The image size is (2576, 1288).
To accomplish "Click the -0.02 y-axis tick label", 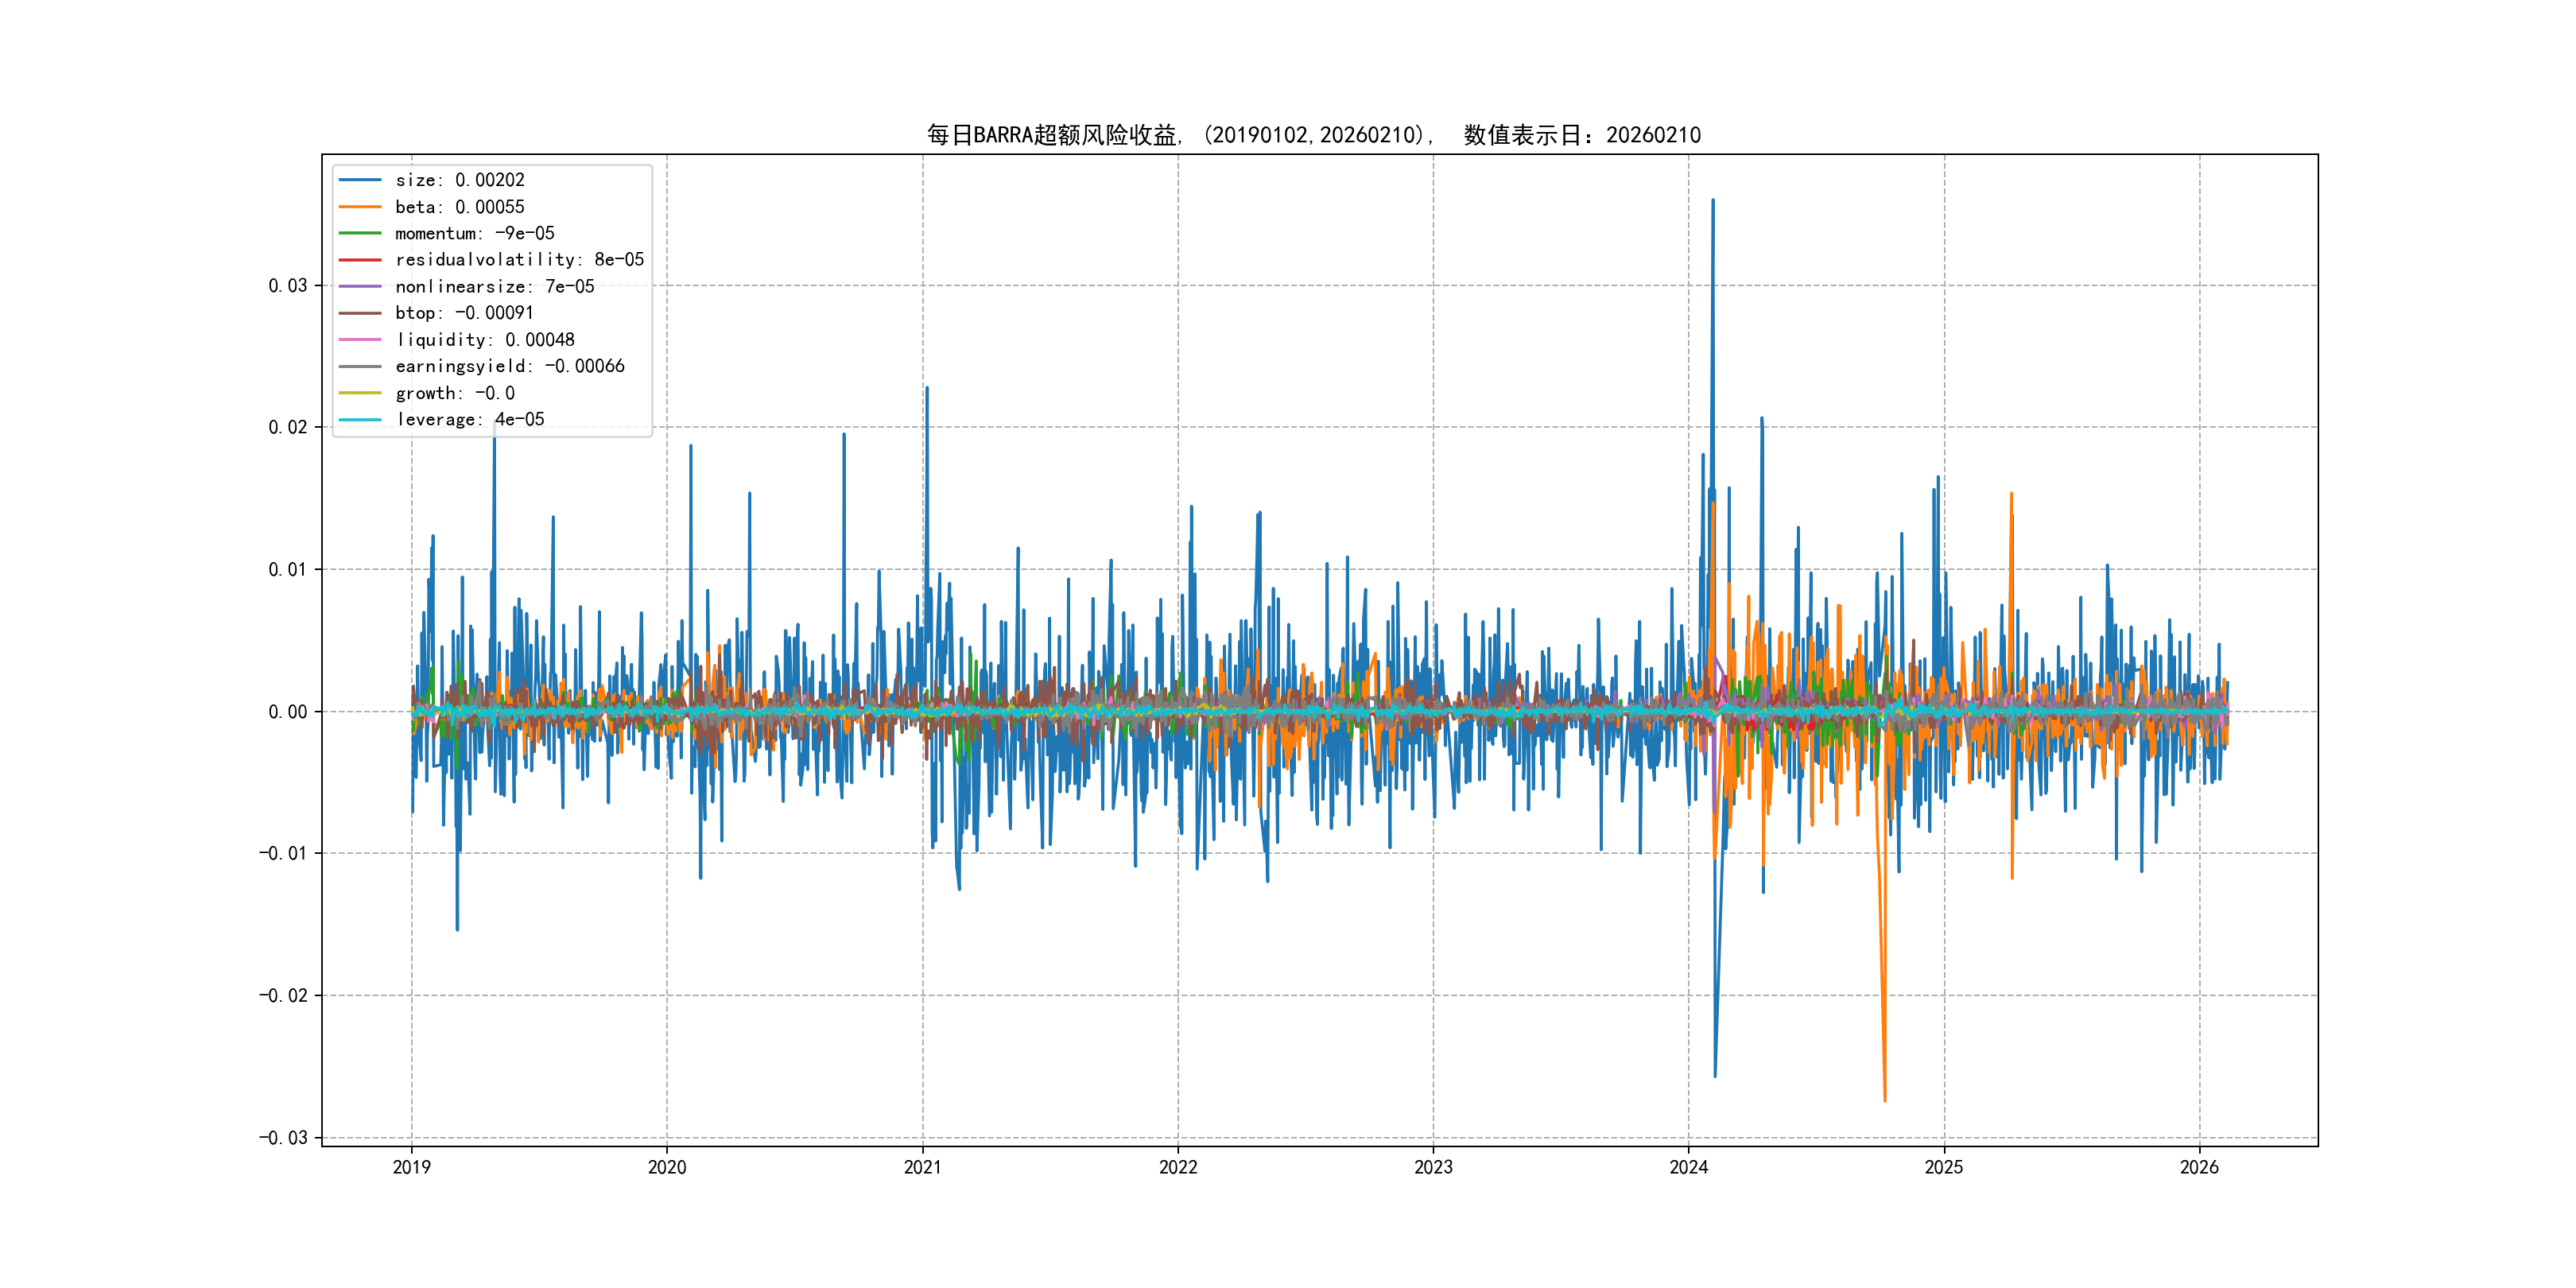I will coord(283,996).
